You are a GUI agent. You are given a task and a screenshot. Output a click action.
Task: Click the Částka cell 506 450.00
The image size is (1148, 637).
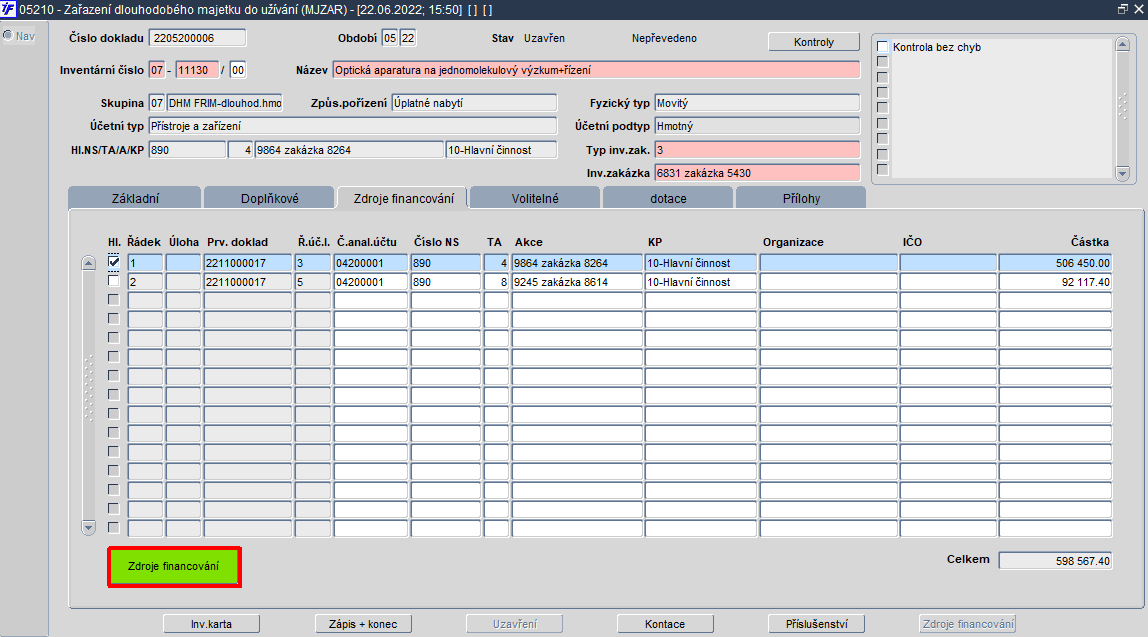click(1055, 263)
